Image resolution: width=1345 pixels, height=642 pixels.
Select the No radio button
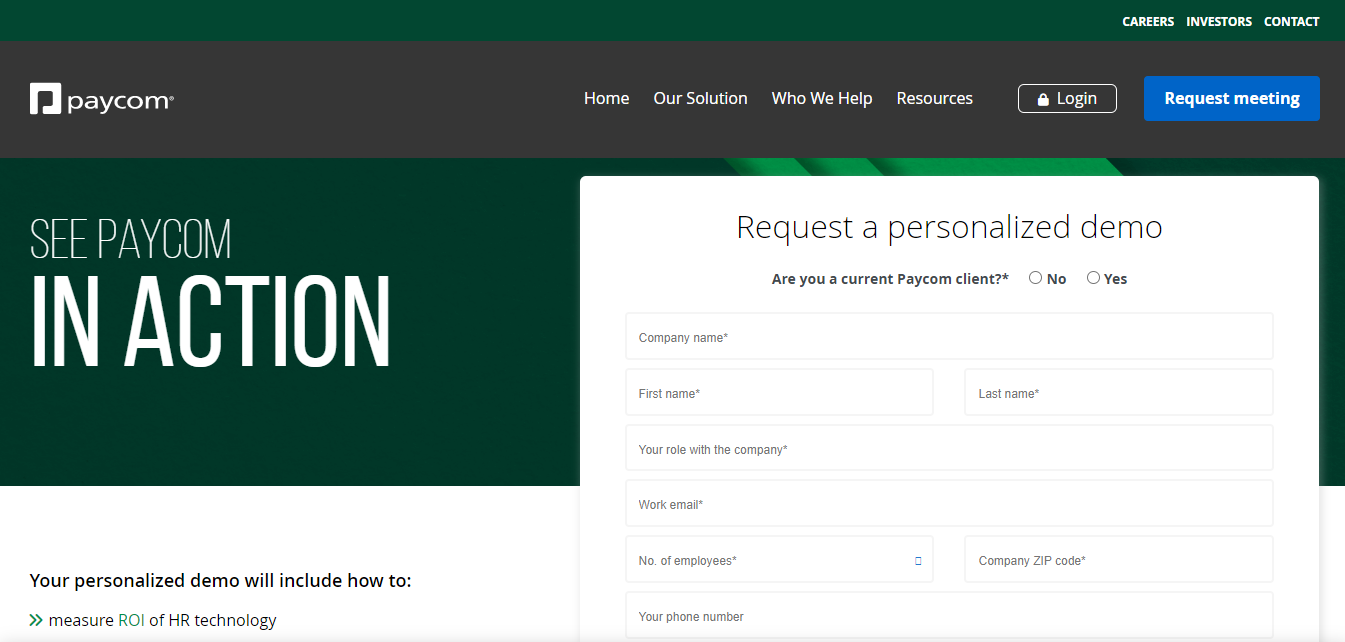coord(1035,278)
